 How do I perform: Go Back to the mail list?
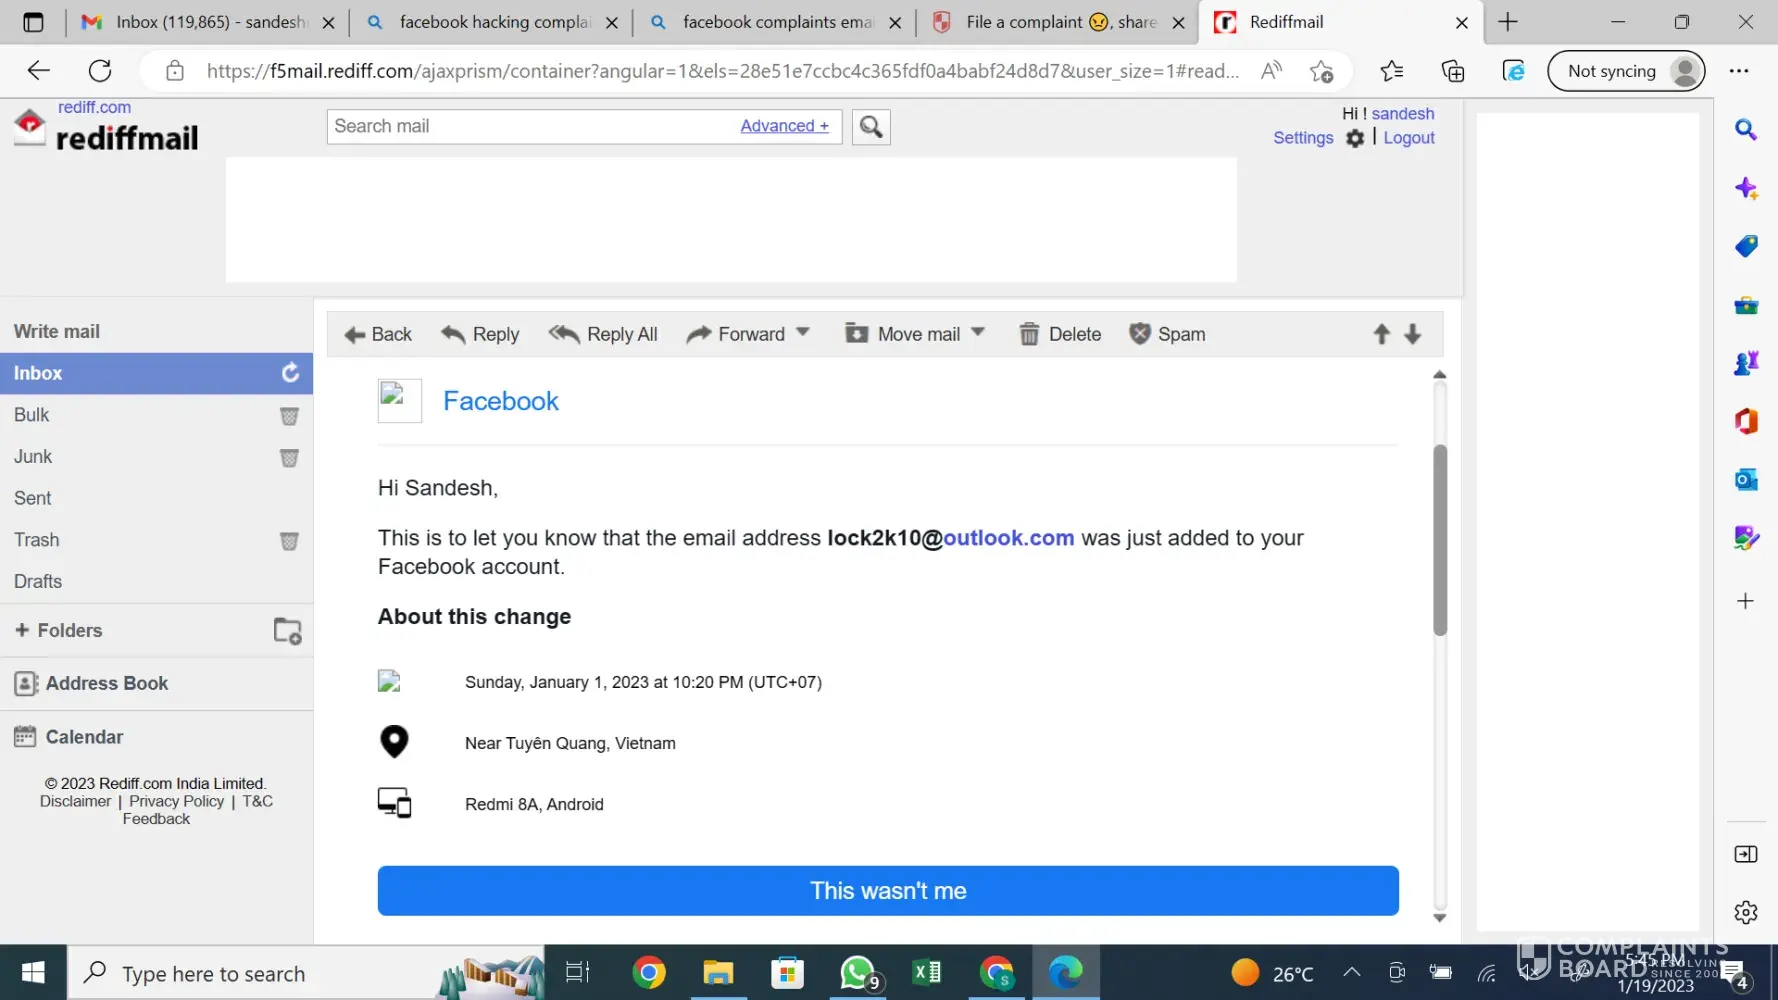tap(378, 334)
